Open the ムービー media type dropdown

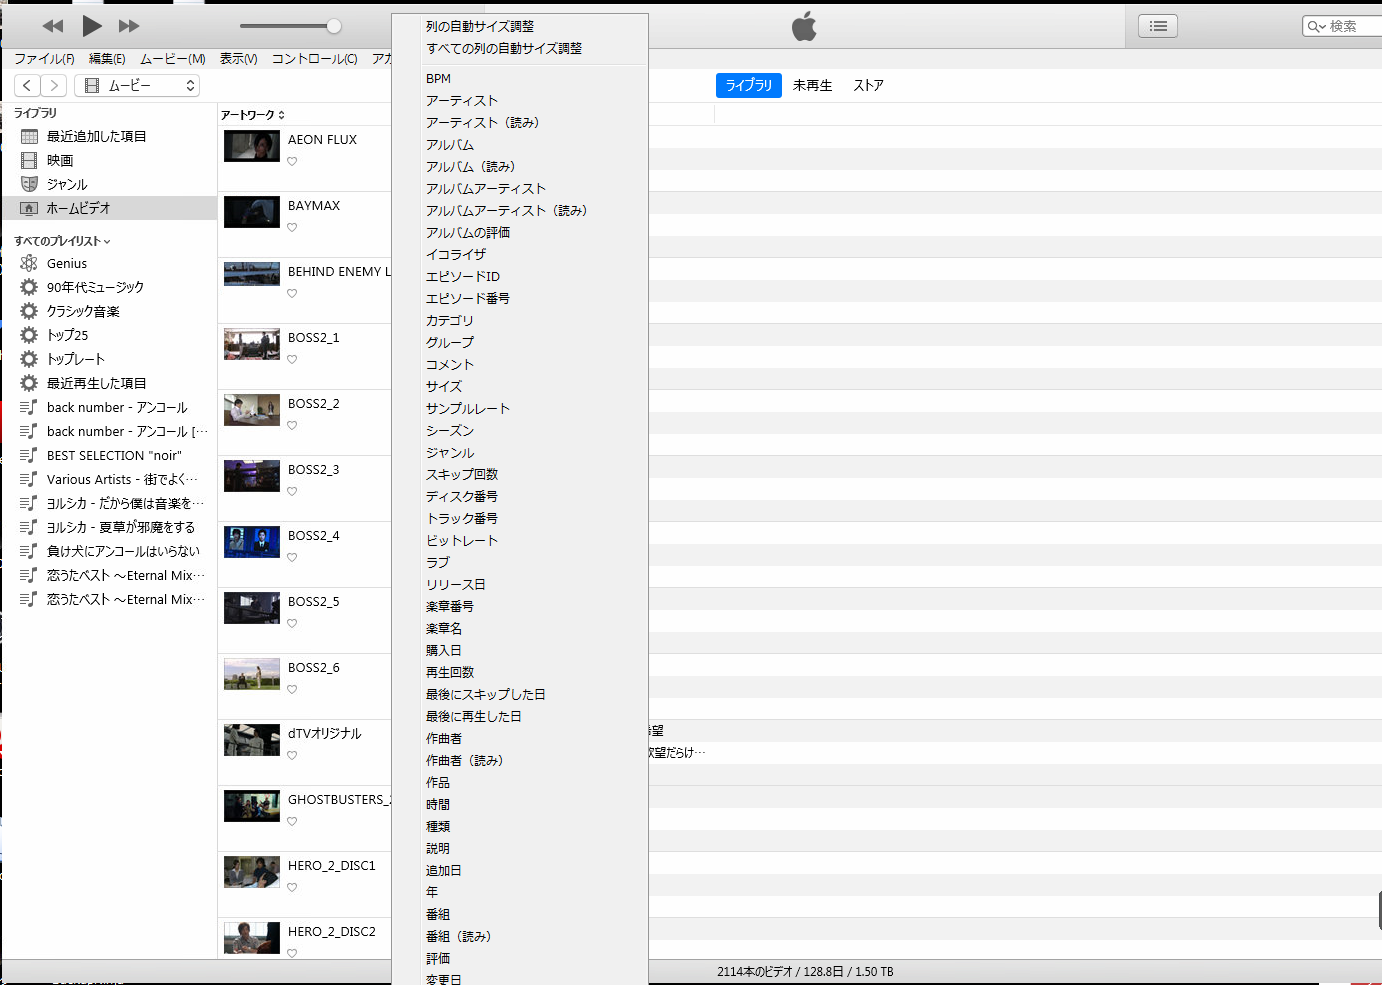click(x=137, y=86)
